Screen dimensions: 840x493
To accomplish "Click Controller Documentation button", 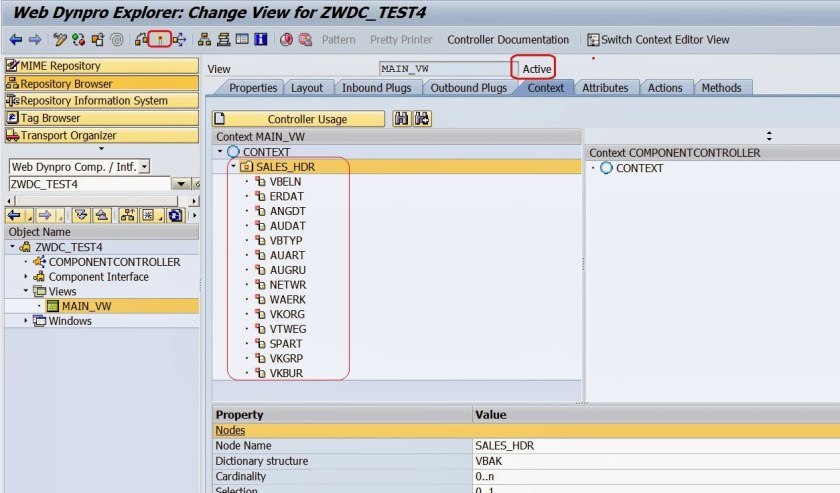I will point(508,40).
